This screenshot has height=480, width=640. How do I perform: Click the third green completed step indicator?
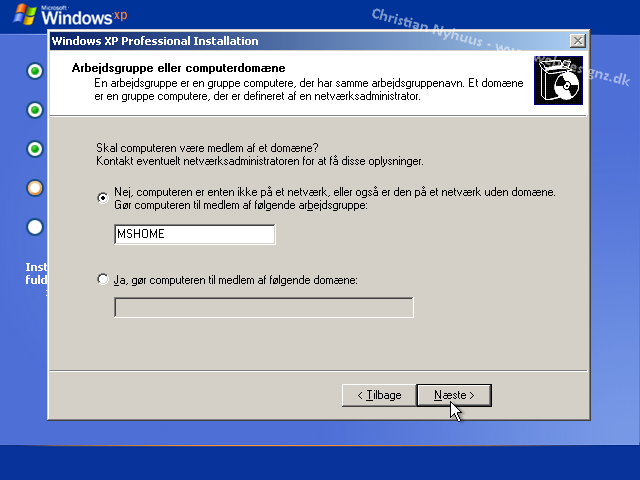coord(36,149)
